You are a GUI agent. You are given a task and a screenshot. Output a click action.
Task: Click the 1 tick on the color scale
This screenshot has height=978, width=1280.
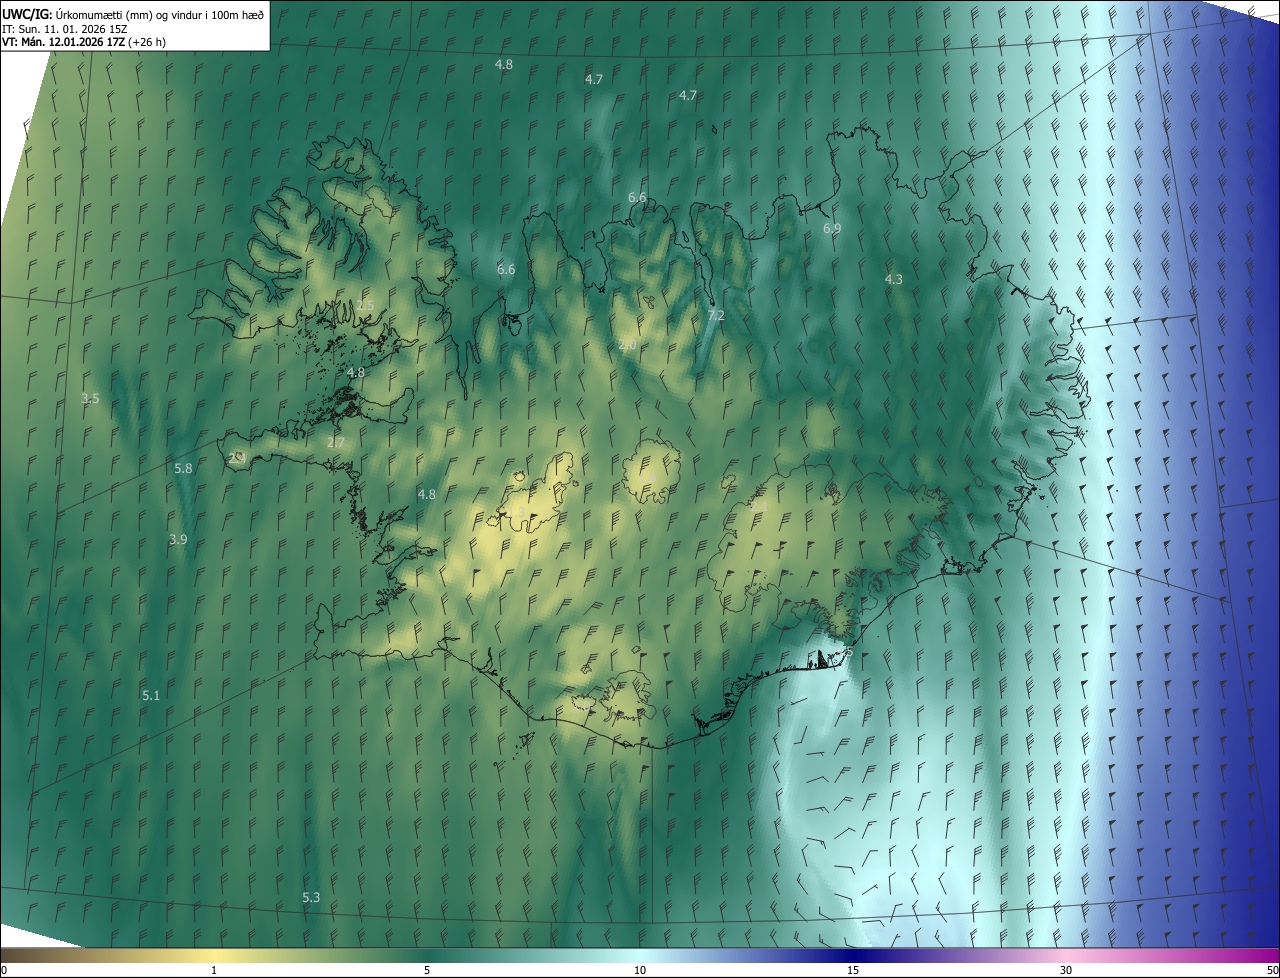tap(214, 971)
